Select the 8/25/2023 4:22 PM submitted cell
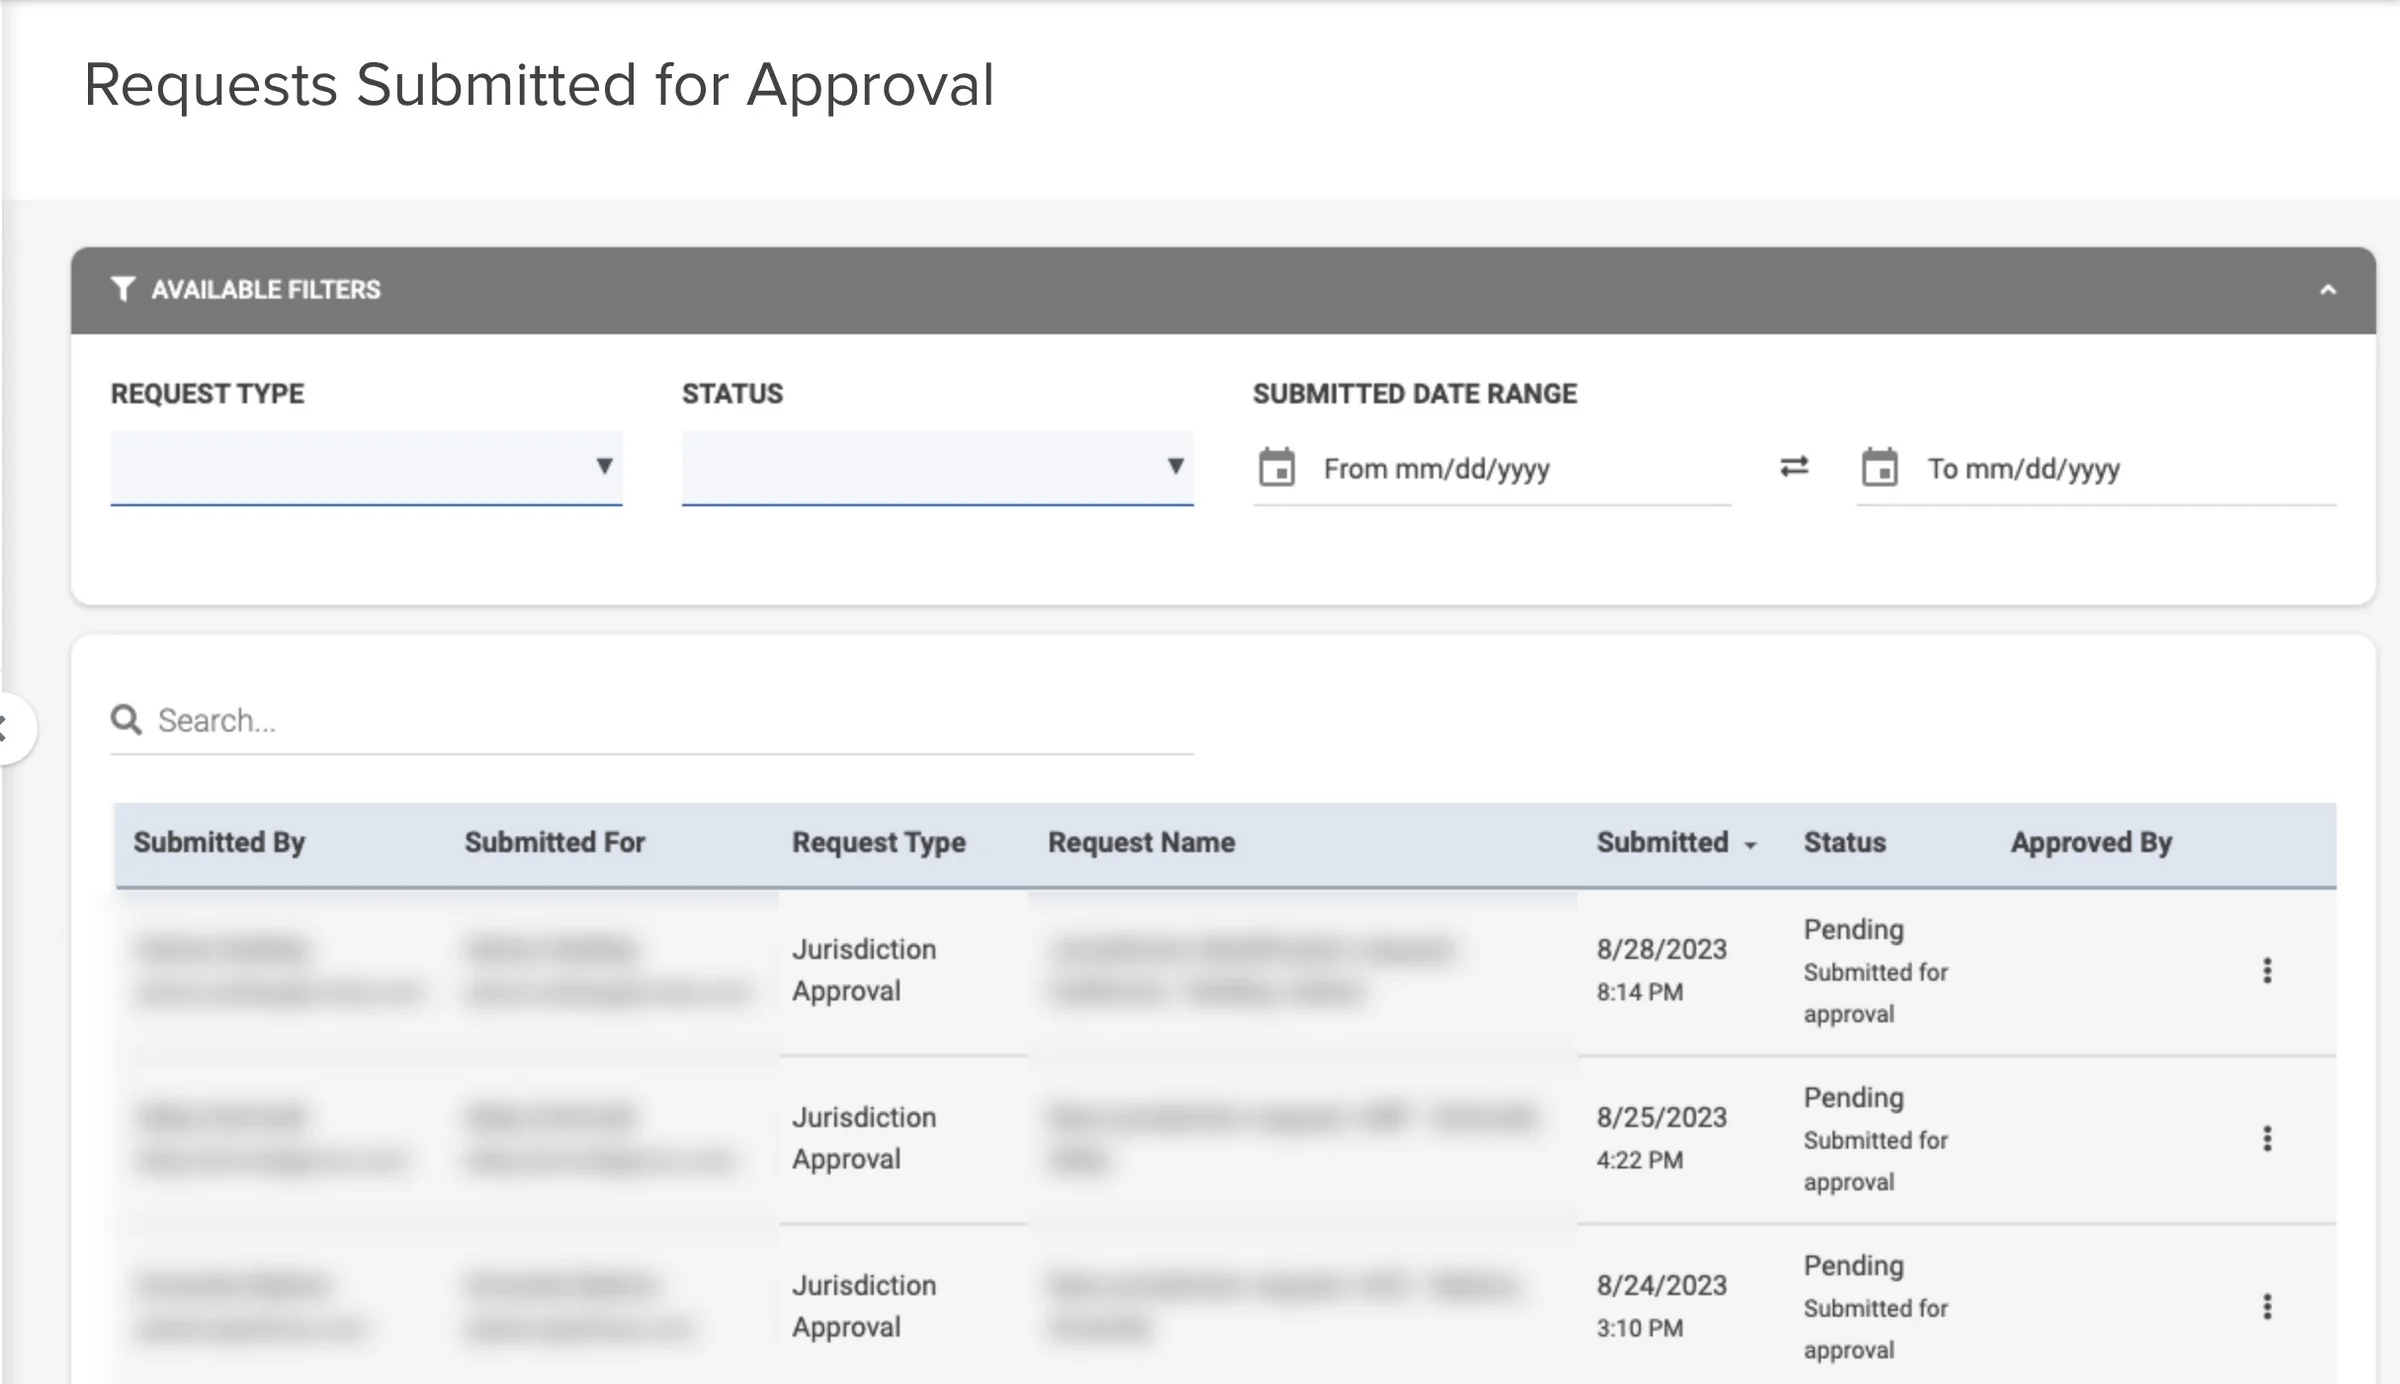The image size is (2400, 1384). point(1661,1137)
